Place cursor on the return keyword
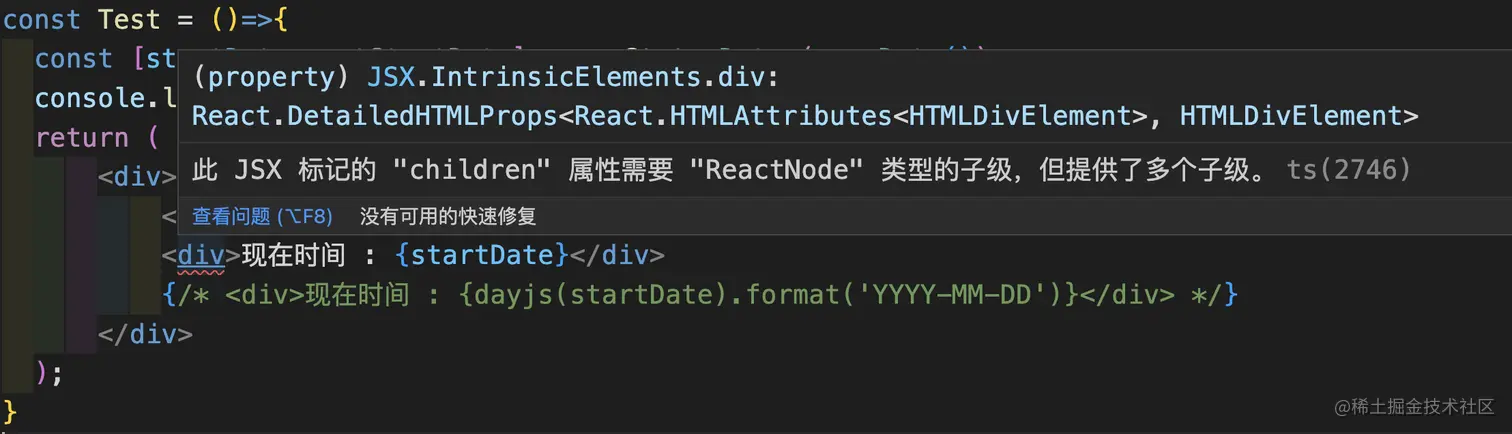 82,137
